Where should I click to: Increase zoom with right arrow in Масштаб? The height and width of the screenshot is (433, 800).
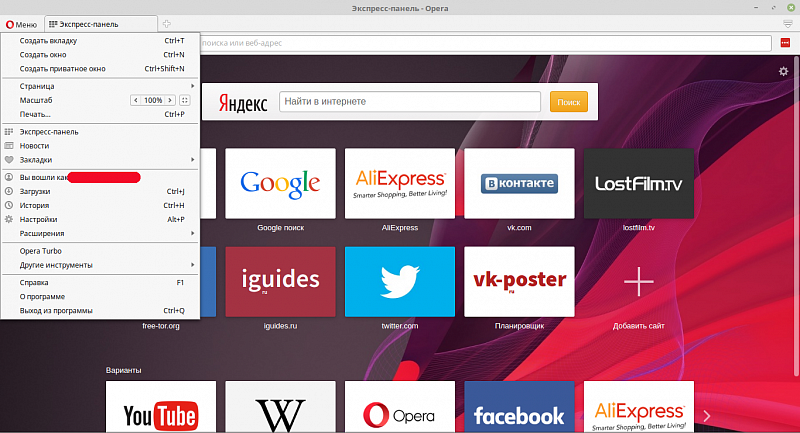click(170, 100)
